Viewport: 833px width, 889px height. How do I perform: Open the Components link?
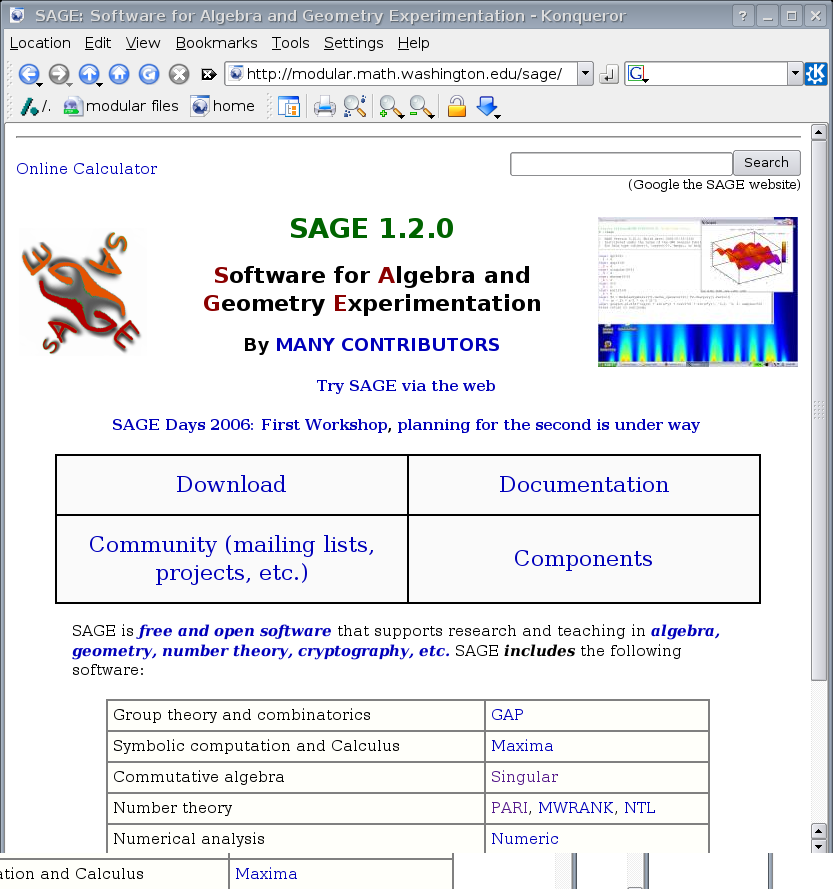pos(583,558)
